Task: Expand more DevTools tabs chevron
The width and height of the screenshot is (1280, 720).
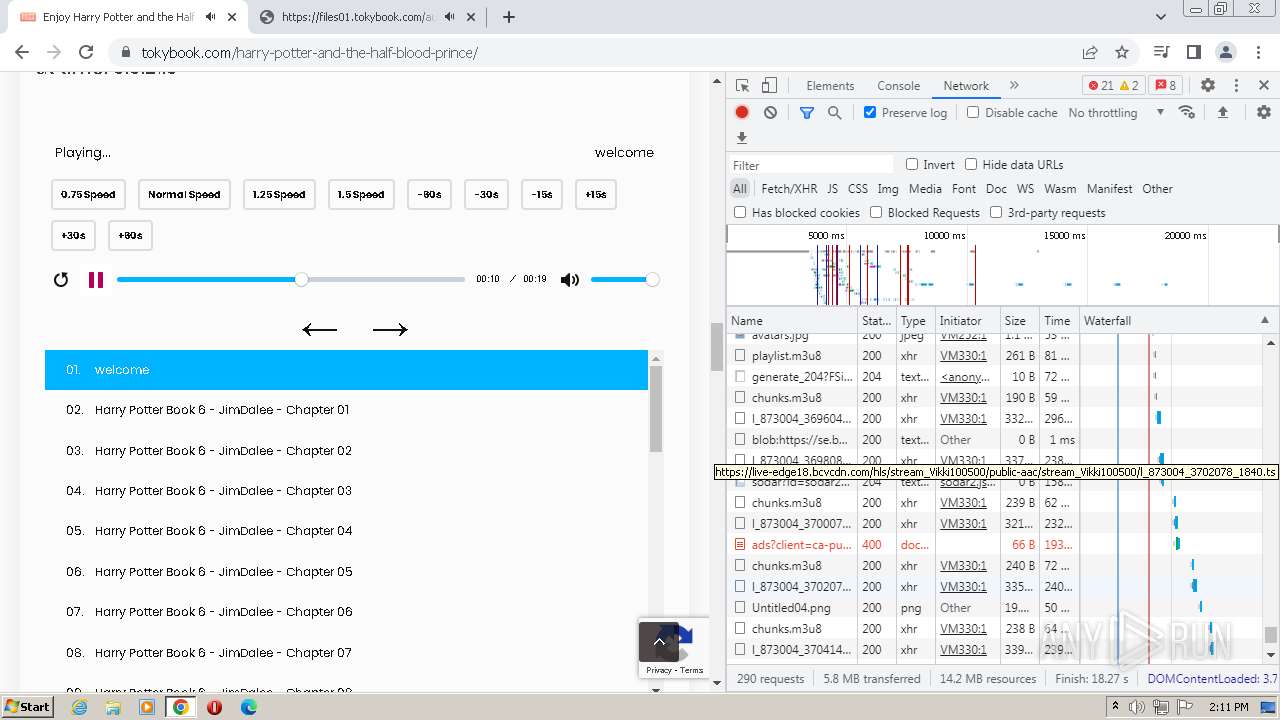Action: [1014, 86]
